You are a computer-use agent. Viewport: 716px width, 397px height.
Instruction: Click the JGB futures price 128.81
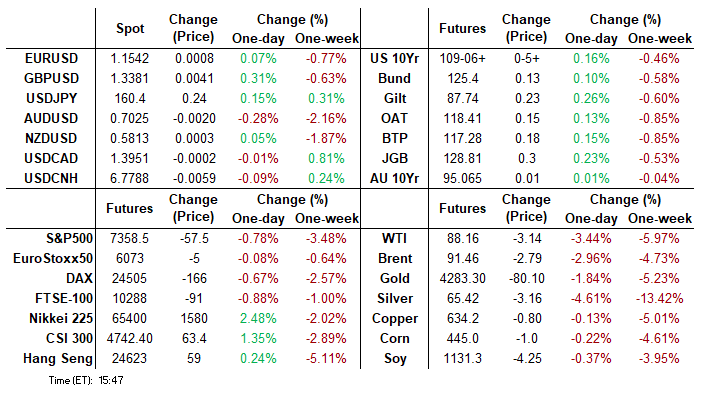pyautogui.click(x=463, y=159)
